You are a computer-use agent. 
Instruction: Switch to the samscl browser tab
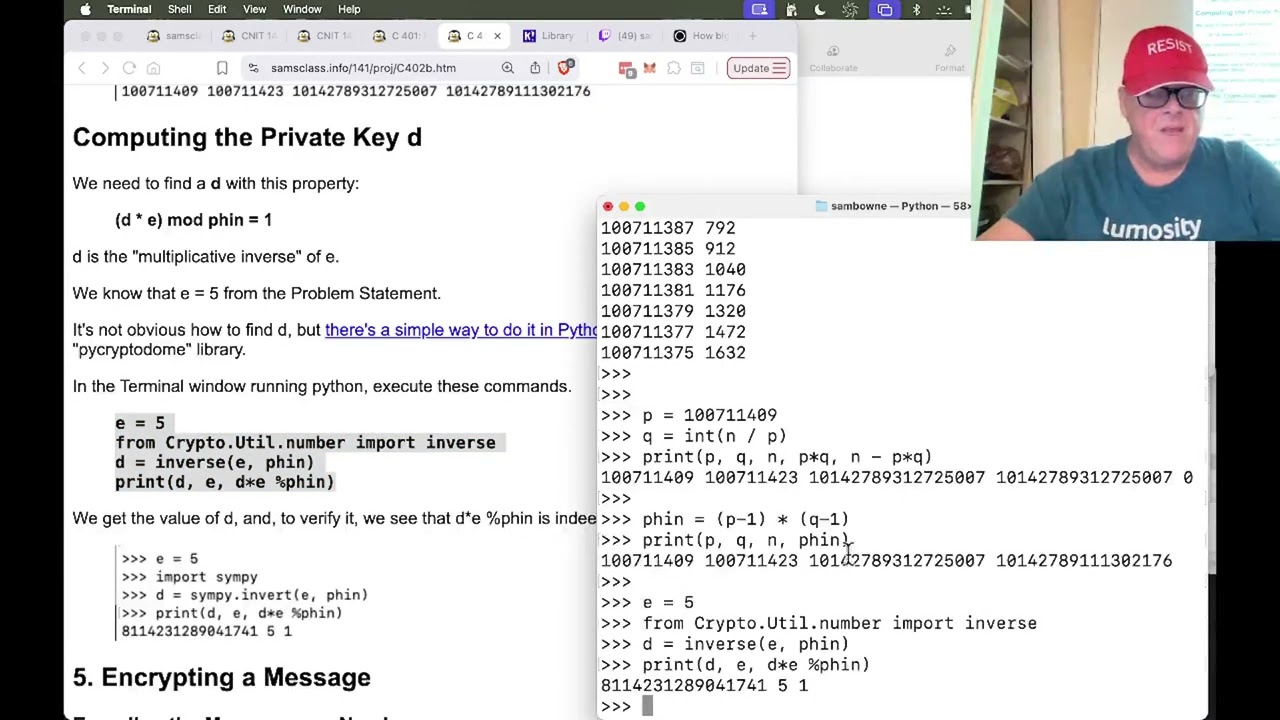tap(173, 36)
